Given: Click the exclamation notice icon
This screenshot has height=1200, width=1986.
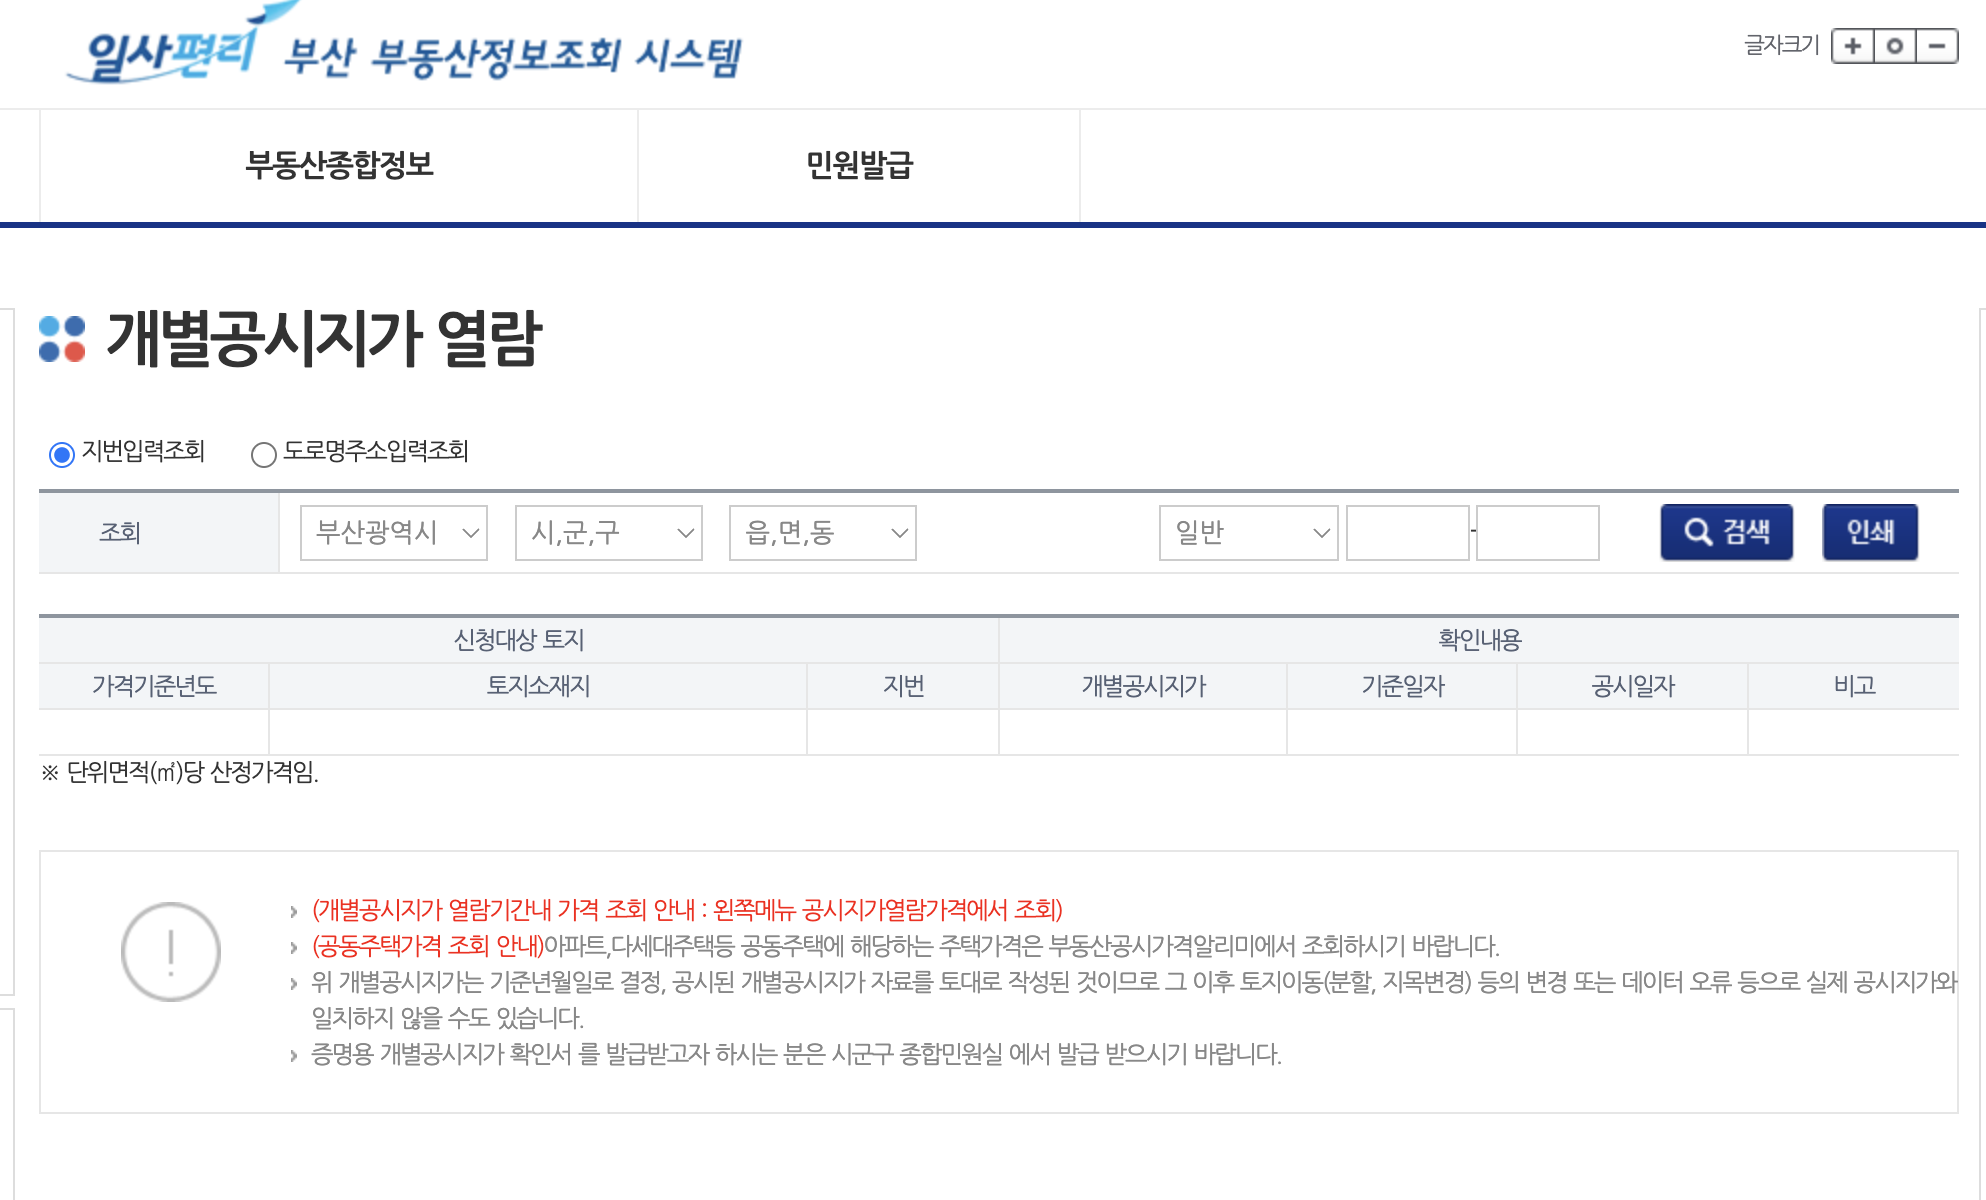Looking at the screenshot, I should (171, 952).
